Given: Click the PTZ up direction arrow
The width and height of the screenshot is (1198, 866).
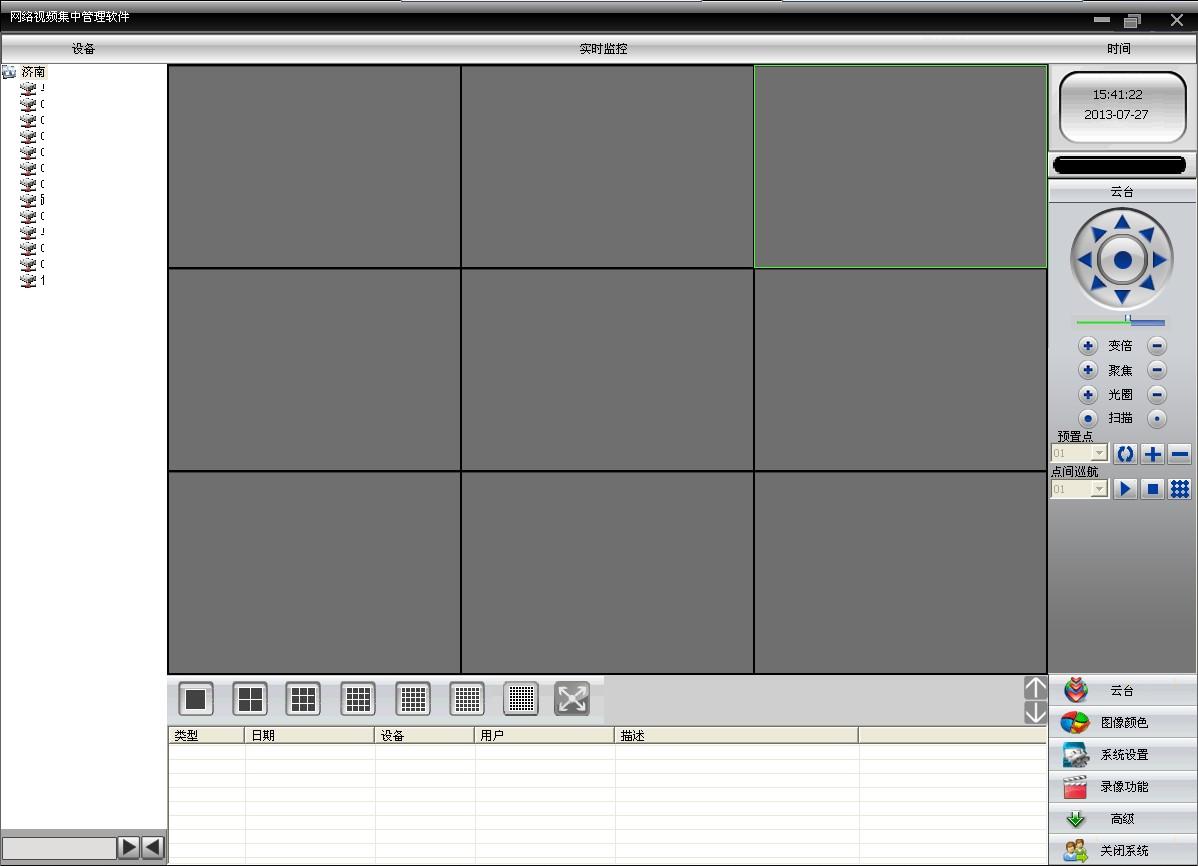Looking at the screenshot, I should tap(1122, 222).
